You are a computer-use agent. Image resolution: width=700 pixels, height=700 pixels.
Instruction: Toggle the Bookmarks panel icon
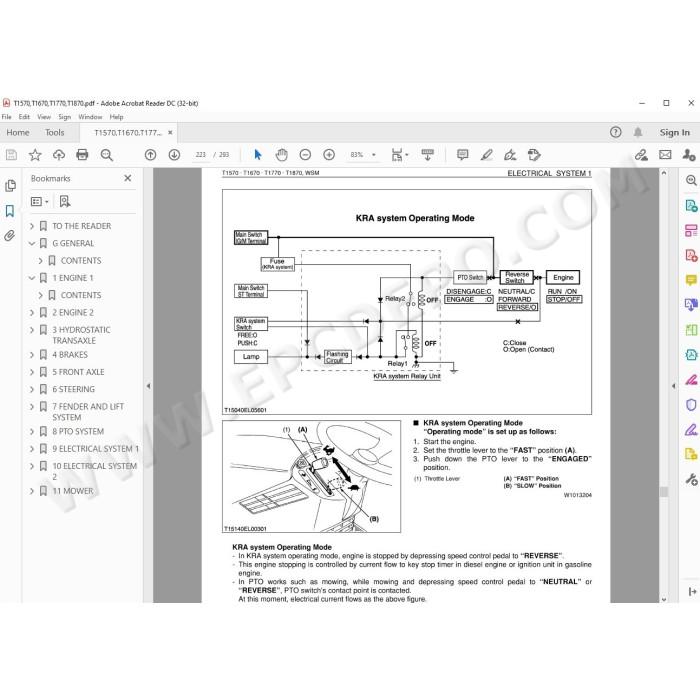coord(10,211)
